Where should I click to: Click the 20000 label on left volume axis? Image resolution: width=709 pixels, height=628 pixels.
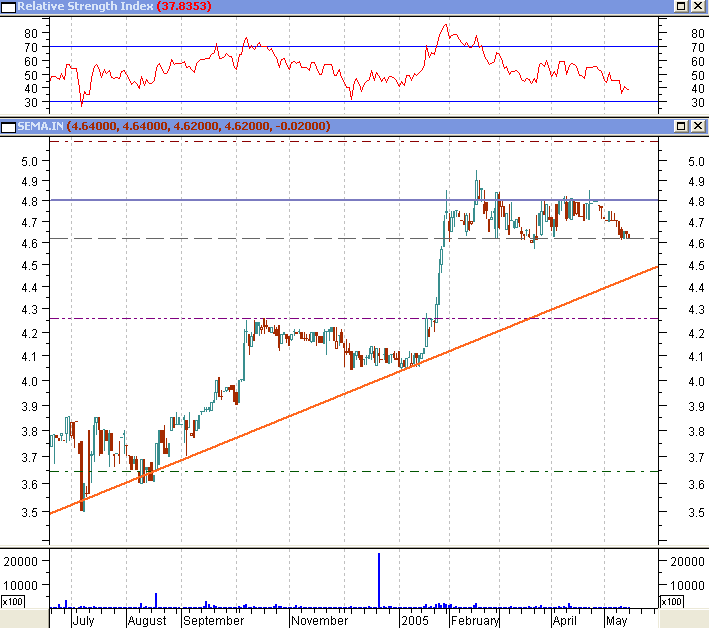20,562
